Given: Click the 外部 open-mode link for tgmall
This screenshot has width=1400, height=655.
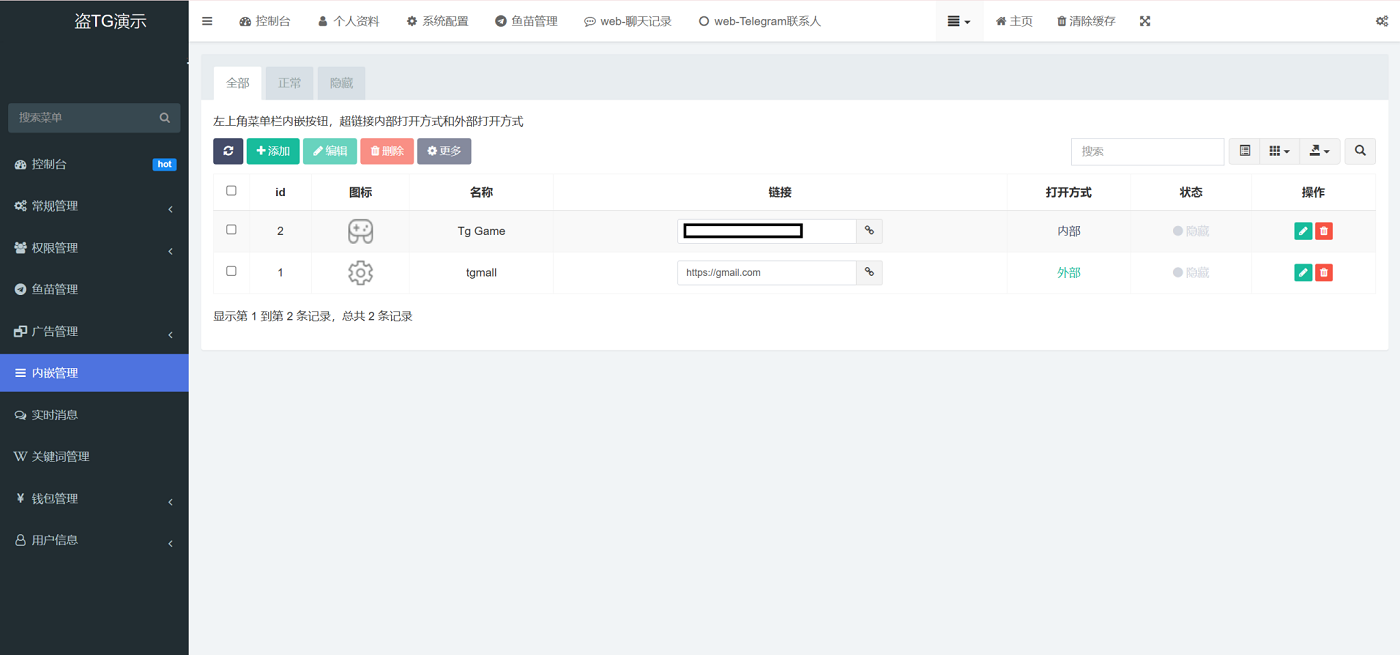Looking at the screenshot, I should pos(1068,273).
